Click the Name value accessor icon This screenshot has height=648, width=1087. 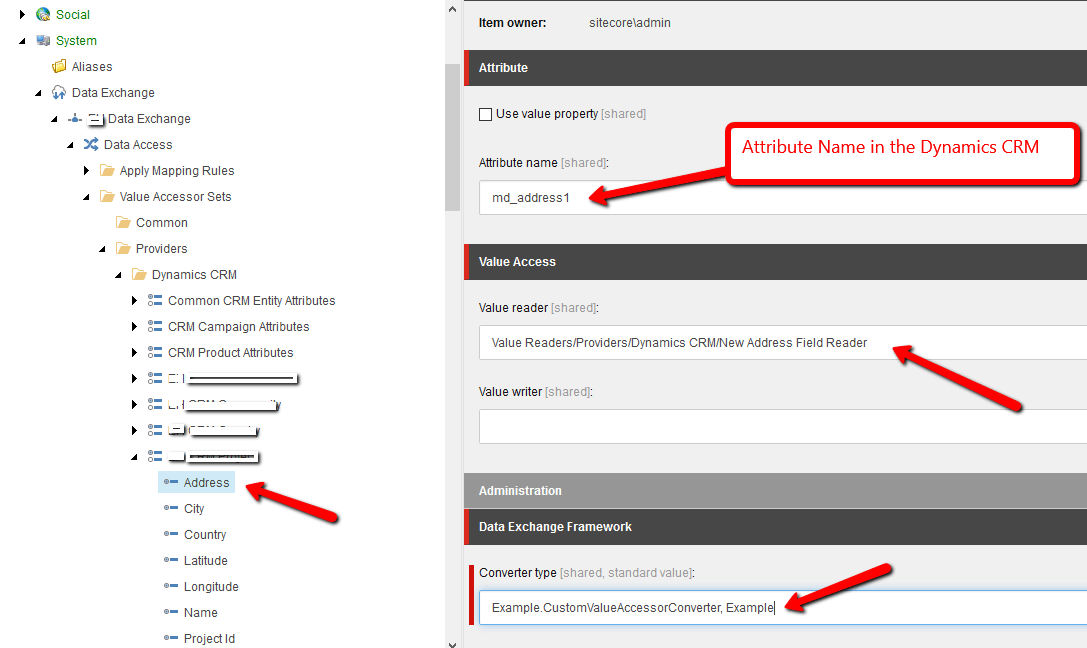click(x=171, y=612)
